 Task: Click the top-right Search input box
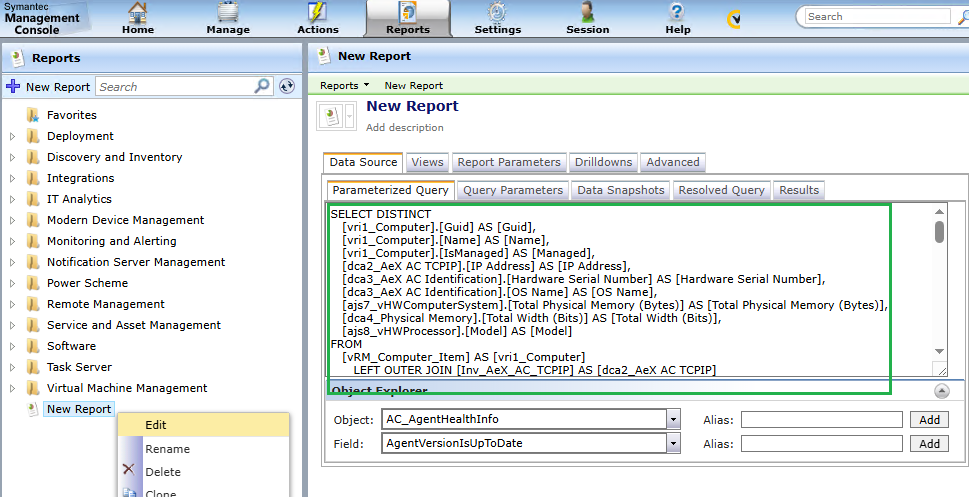point(878,17)
